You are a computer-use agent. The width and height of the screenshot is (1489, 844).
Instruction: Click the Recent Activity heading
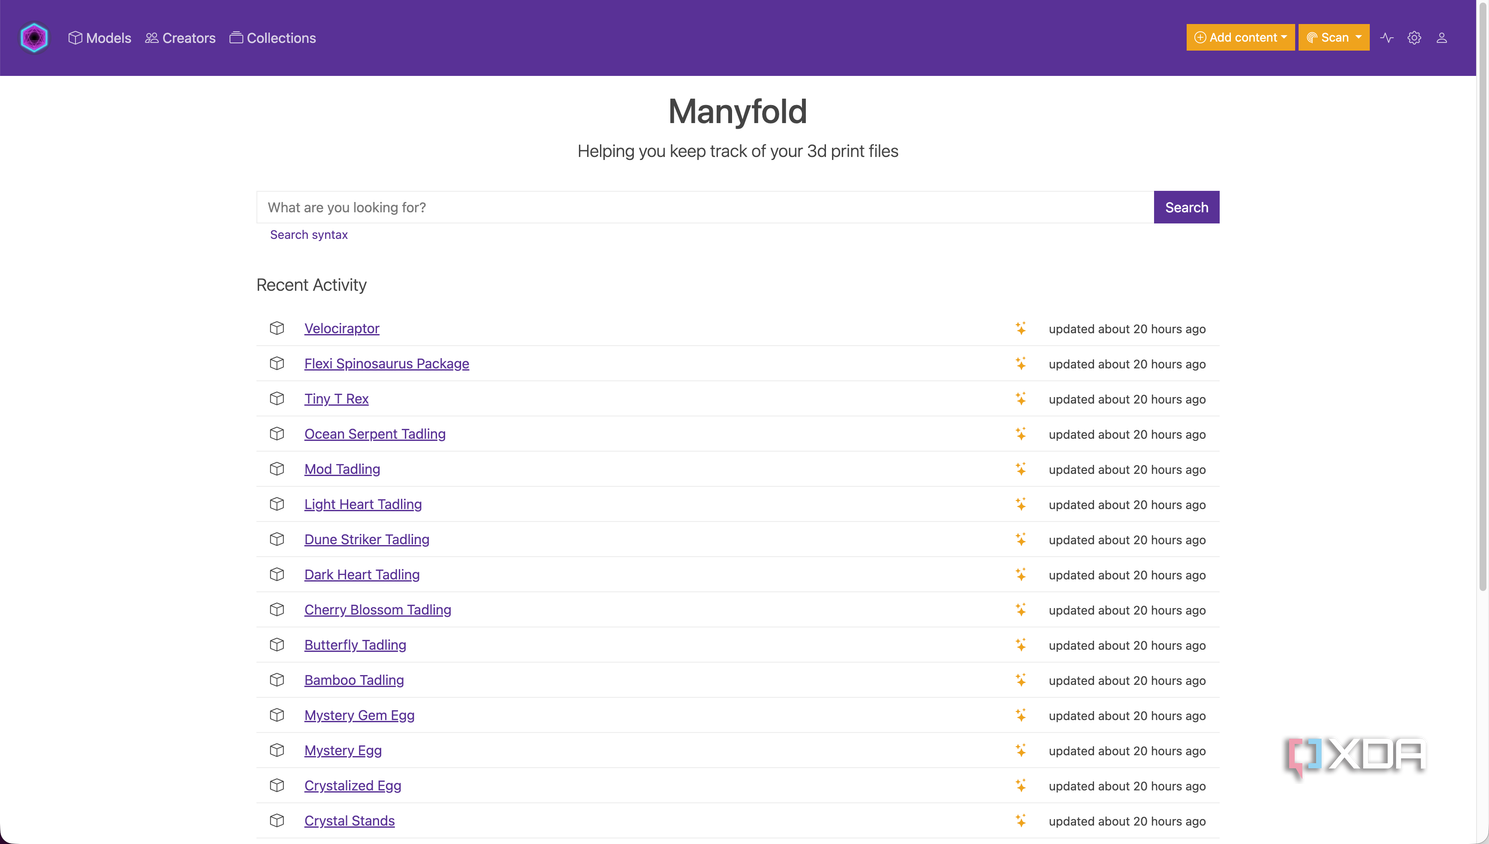(311, 285)
